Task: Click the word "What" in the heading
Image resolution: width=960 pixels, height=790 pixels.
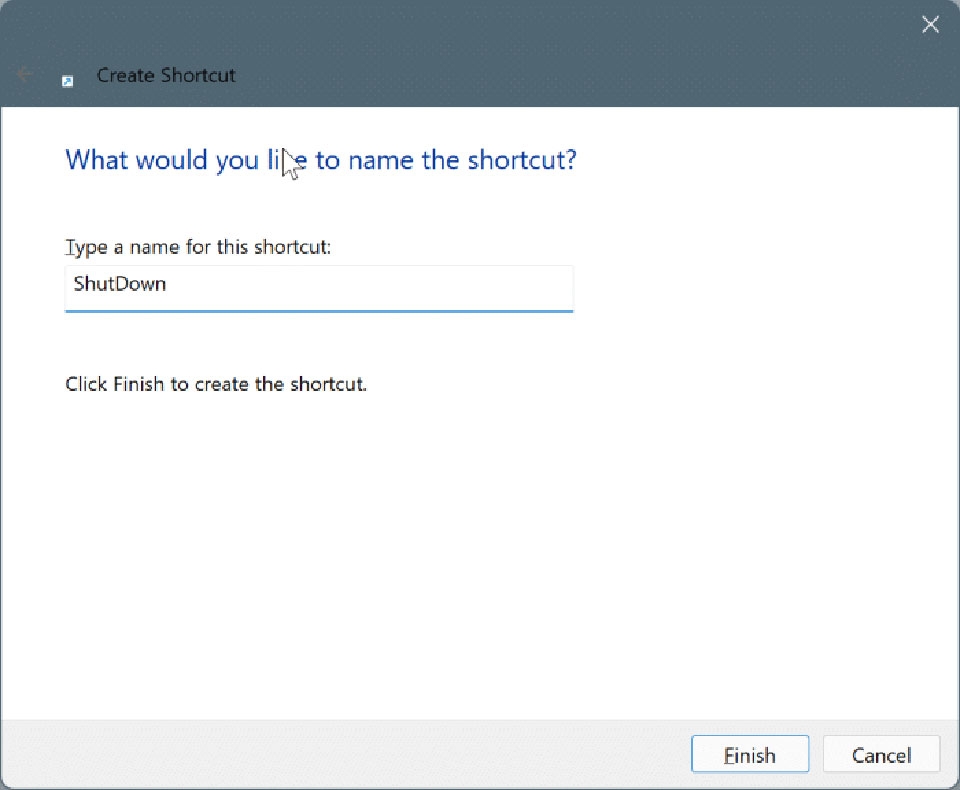Action: click(95, 160)
